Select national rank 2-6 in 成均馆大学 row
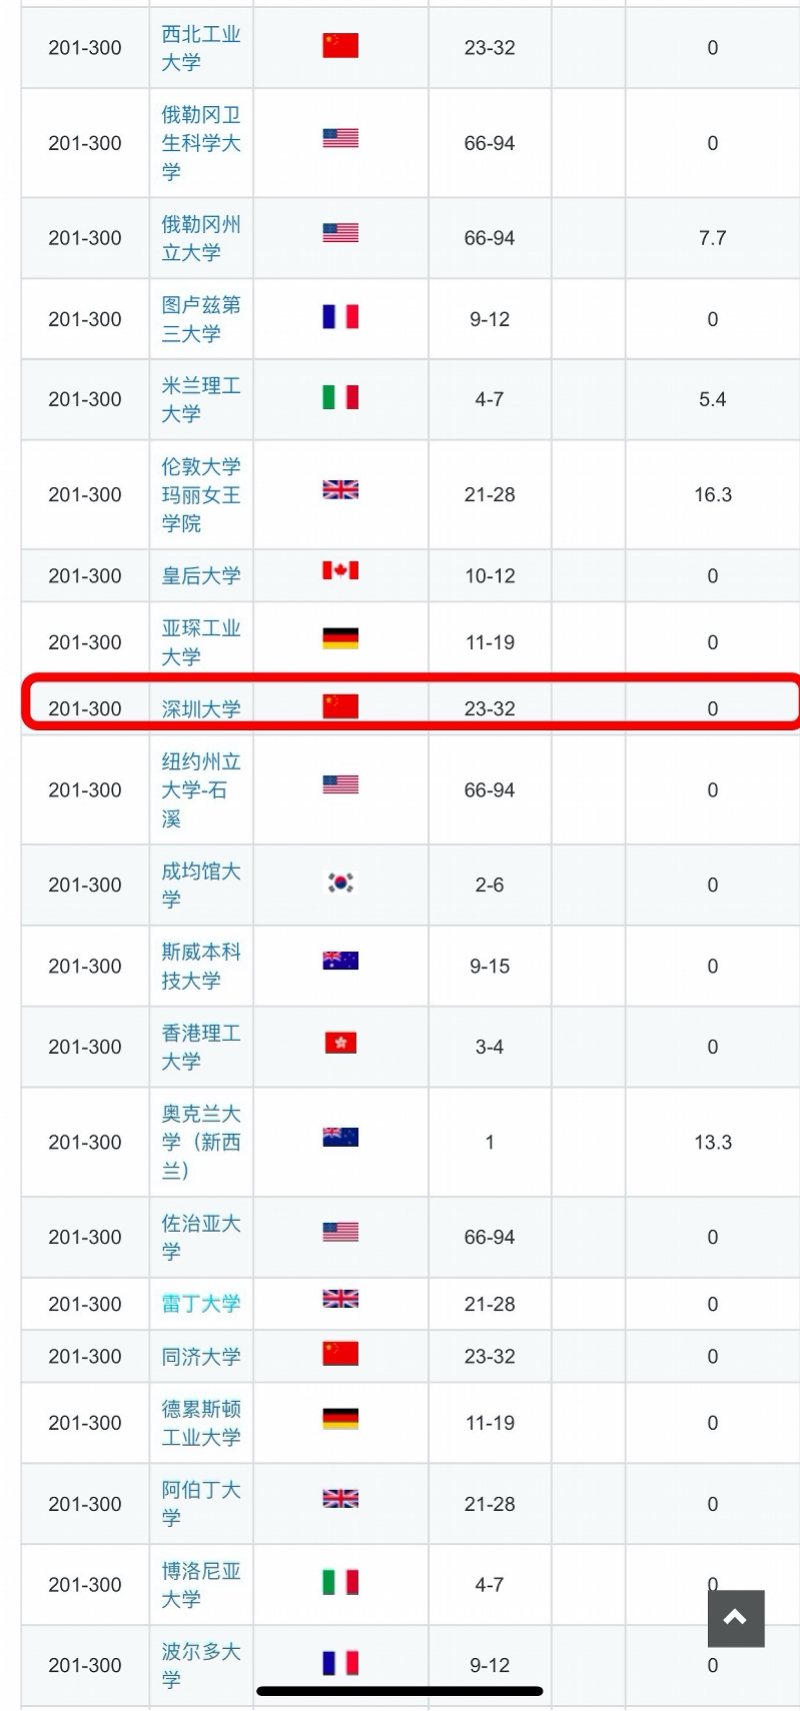This screenshot has width=800, height=1711. [x=490, y=885]
